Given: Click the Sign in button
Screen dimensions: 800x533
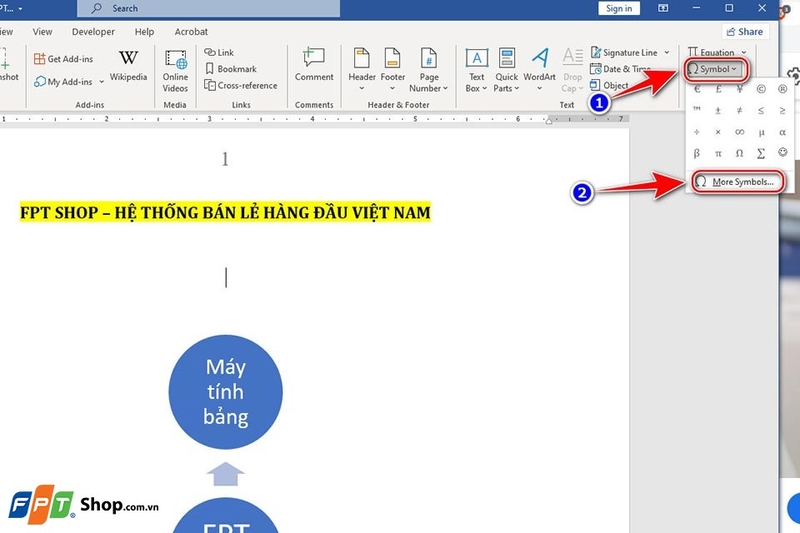Looking at the screenshot, I should (x=619, y=8).
